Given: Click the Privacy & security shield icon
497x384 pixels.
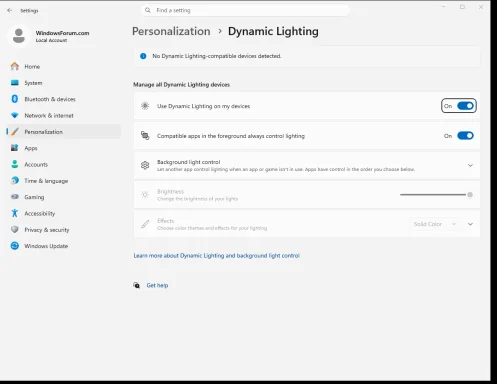Looking at the screenshot, I should [15, 229].
